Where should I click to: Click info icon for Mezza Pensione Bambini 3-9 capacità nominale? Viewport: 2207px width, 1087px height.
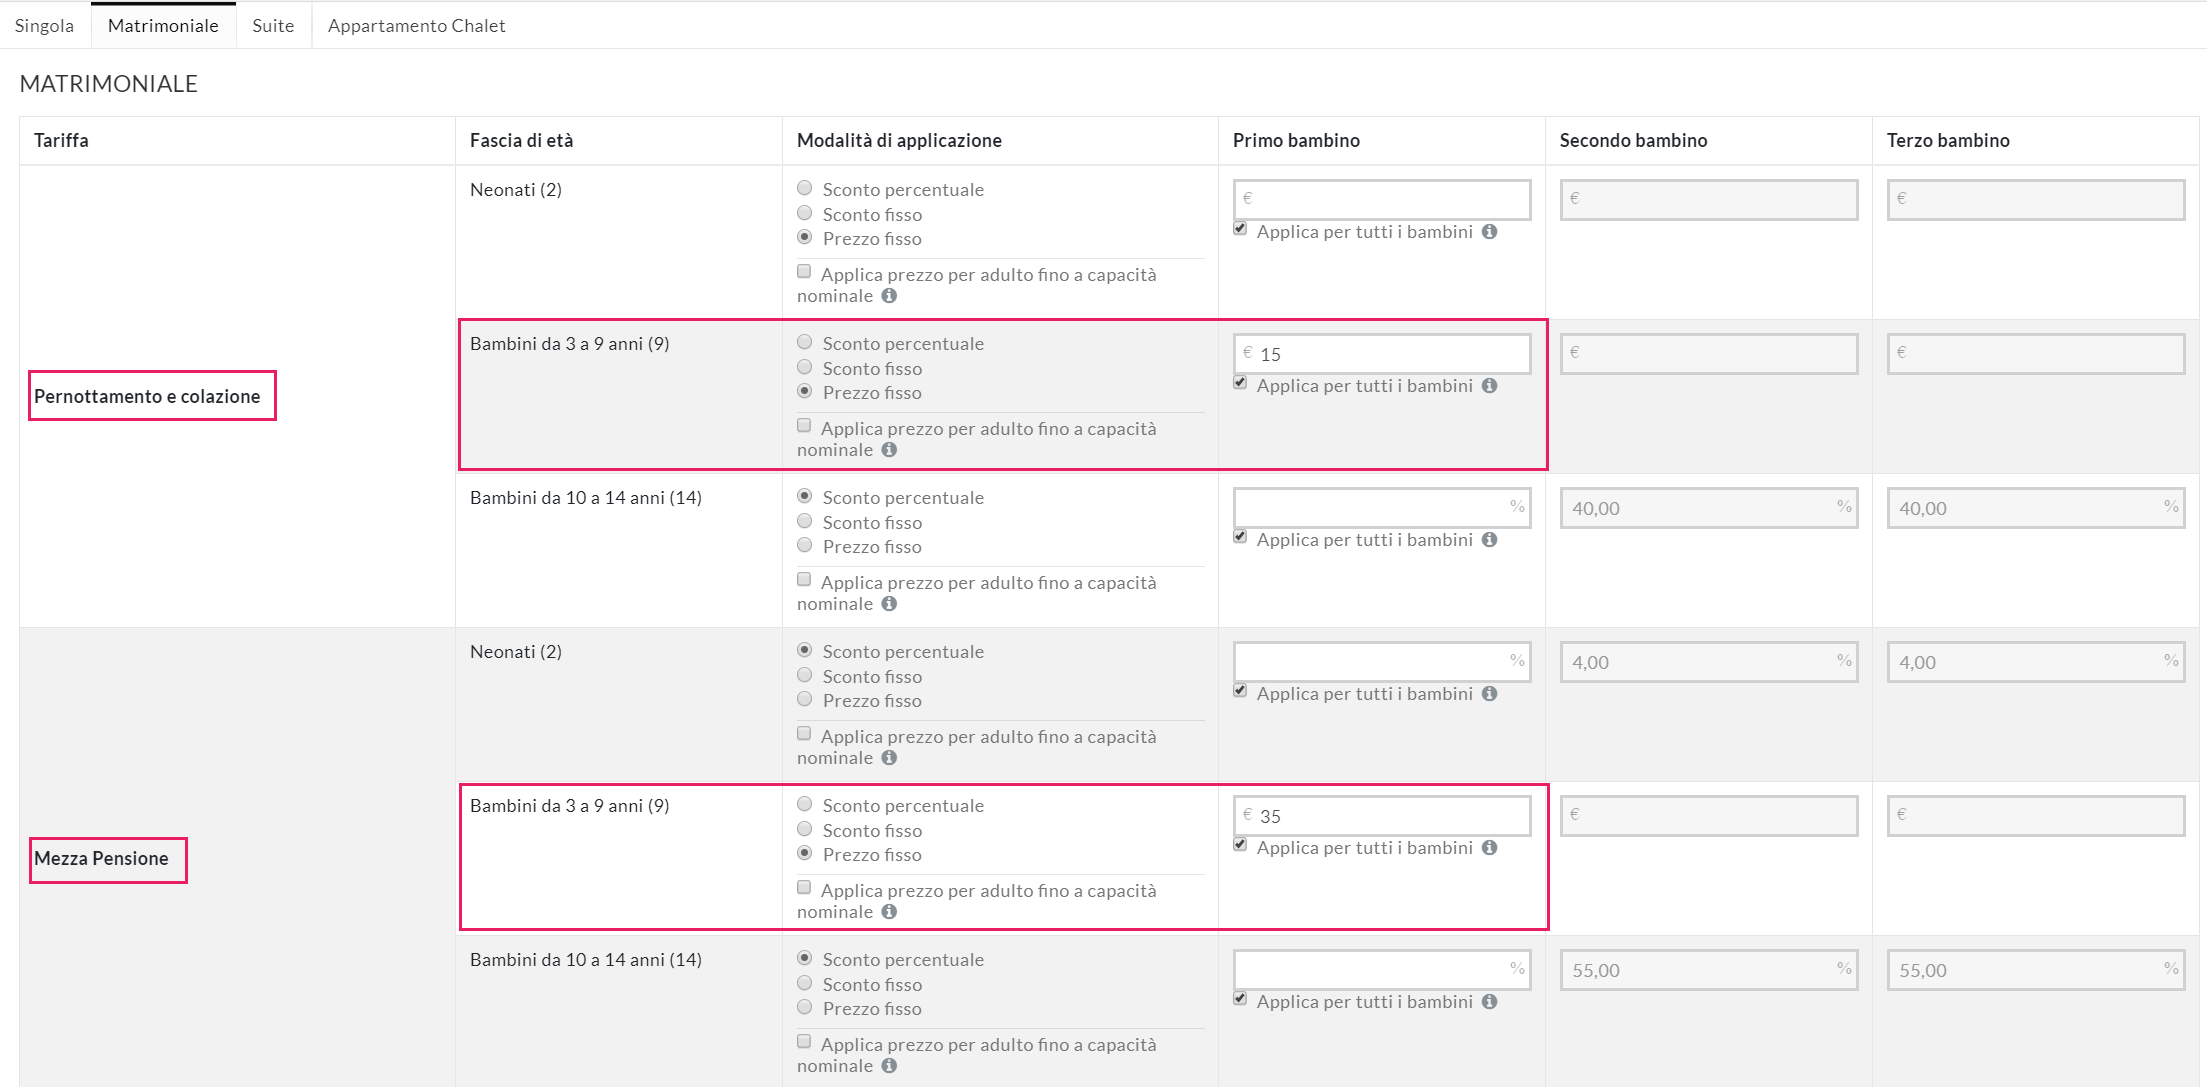pyautogui.click(x=889, y=912)
